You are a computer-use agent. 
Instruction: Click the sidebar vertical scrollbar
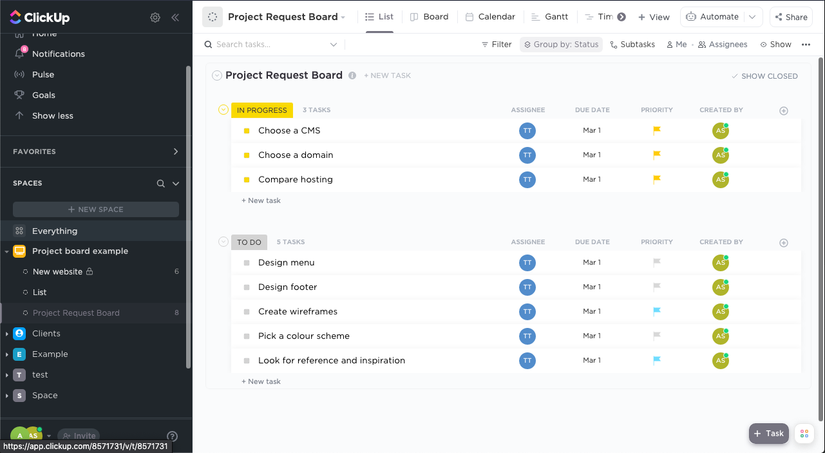[188, 217]
